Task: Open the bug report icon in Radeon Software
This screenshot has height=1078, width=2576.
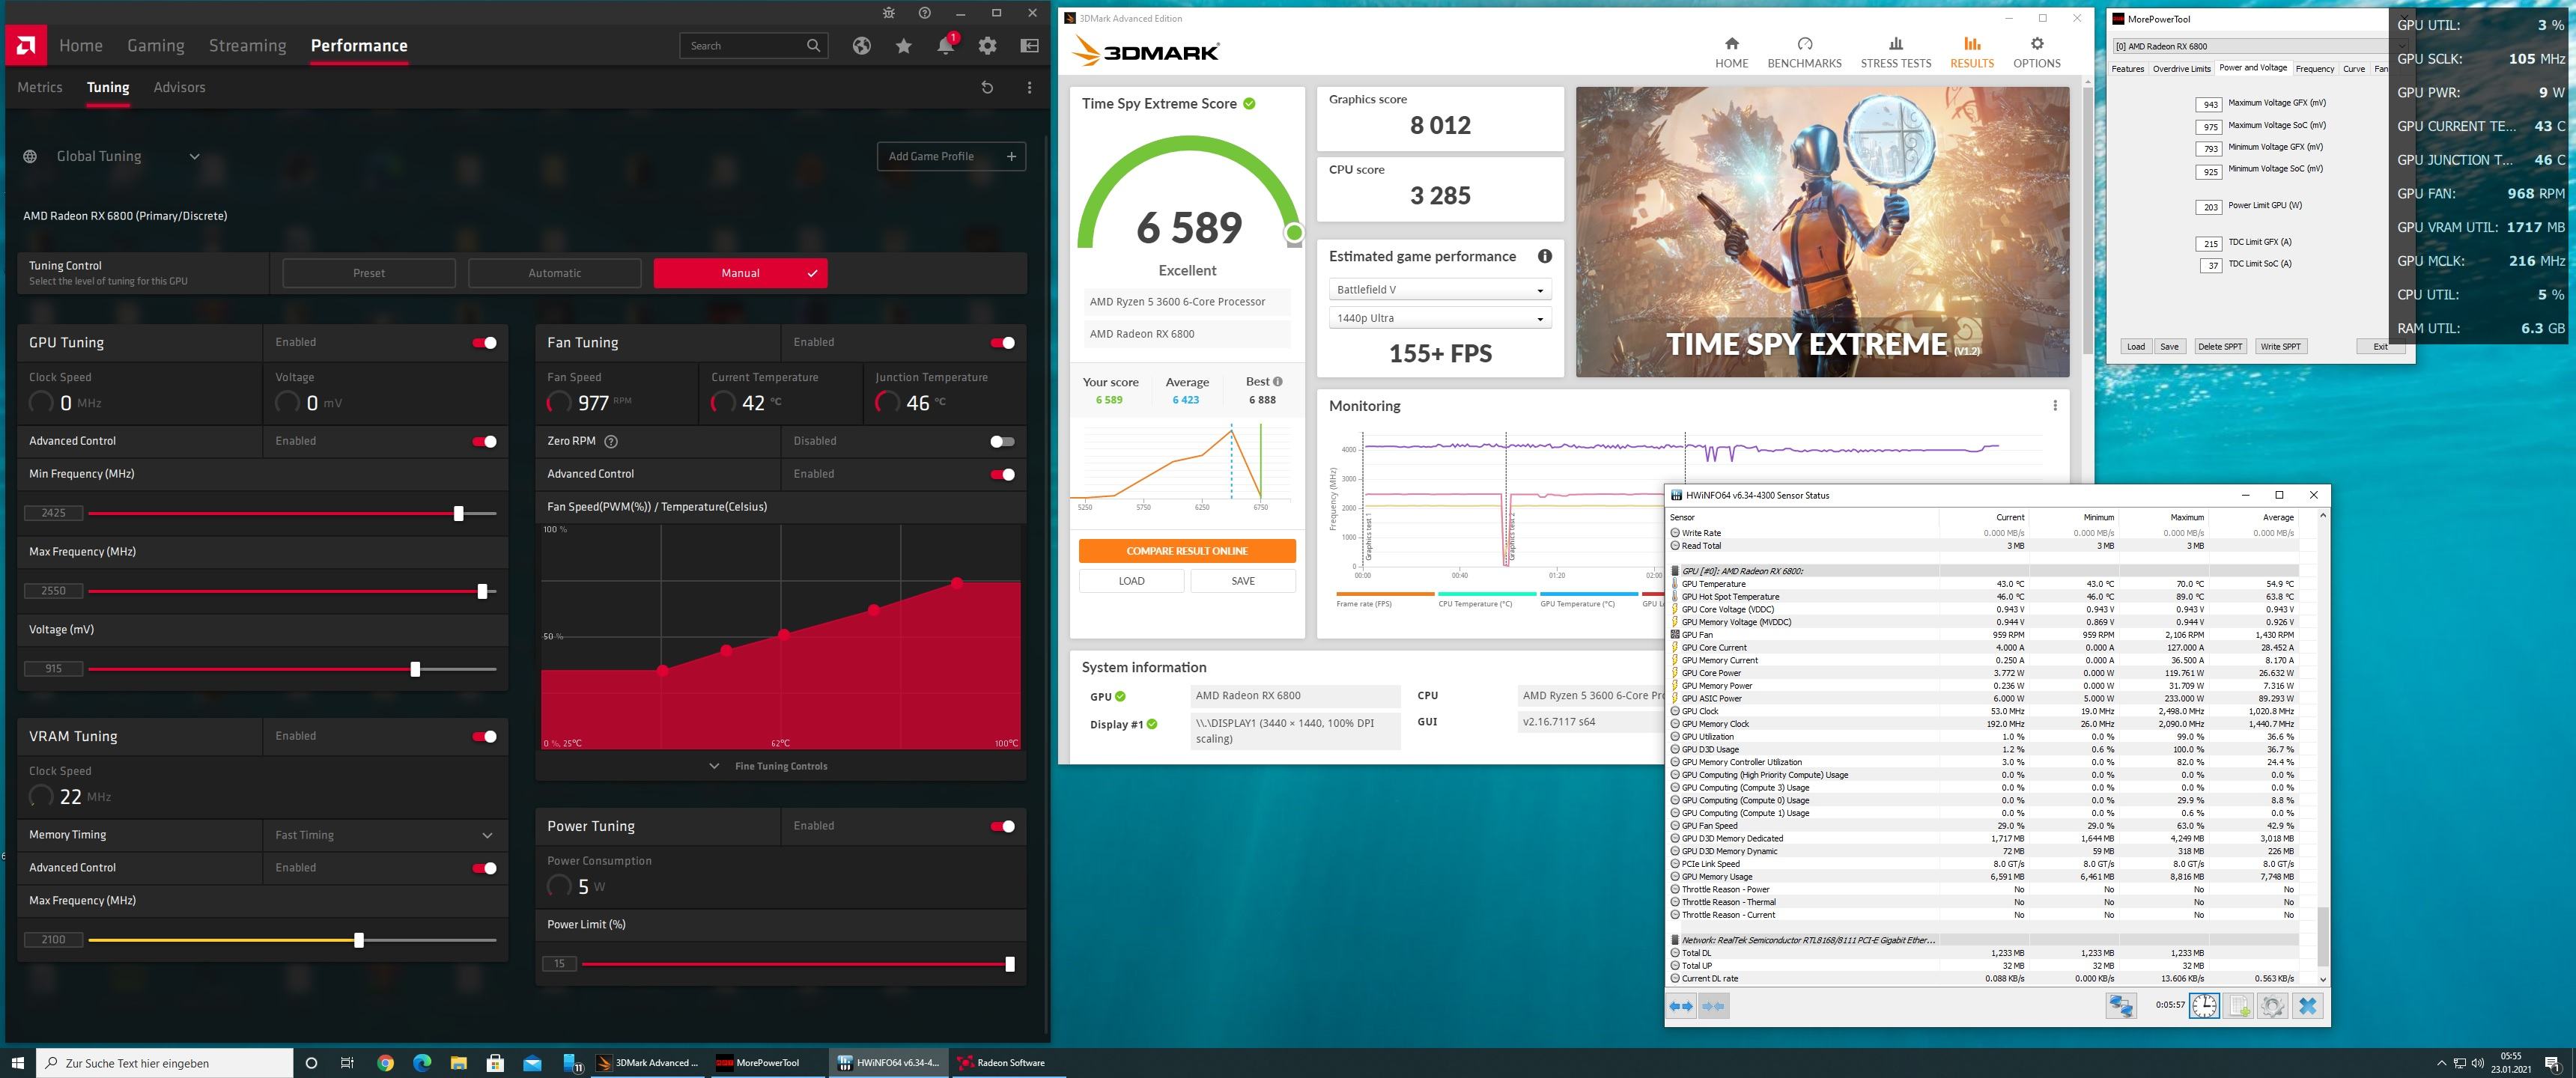Action: [888, 13]
